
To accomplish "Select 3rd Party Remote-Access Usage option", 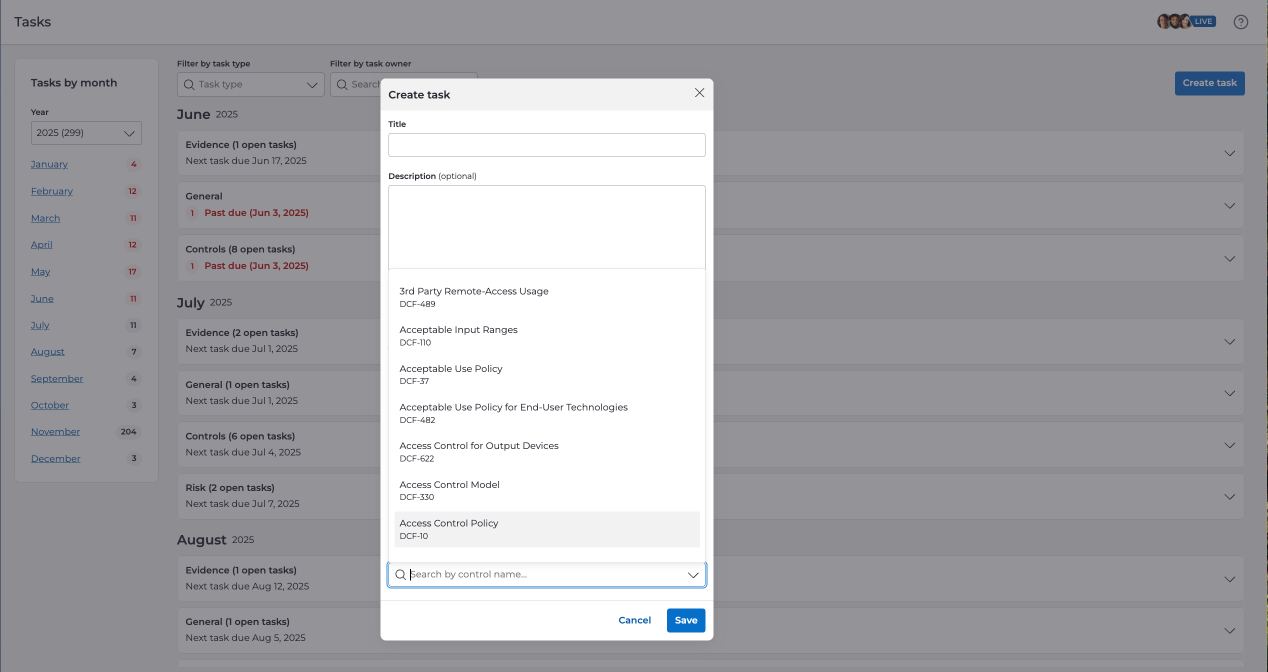I will coord(547,297).
